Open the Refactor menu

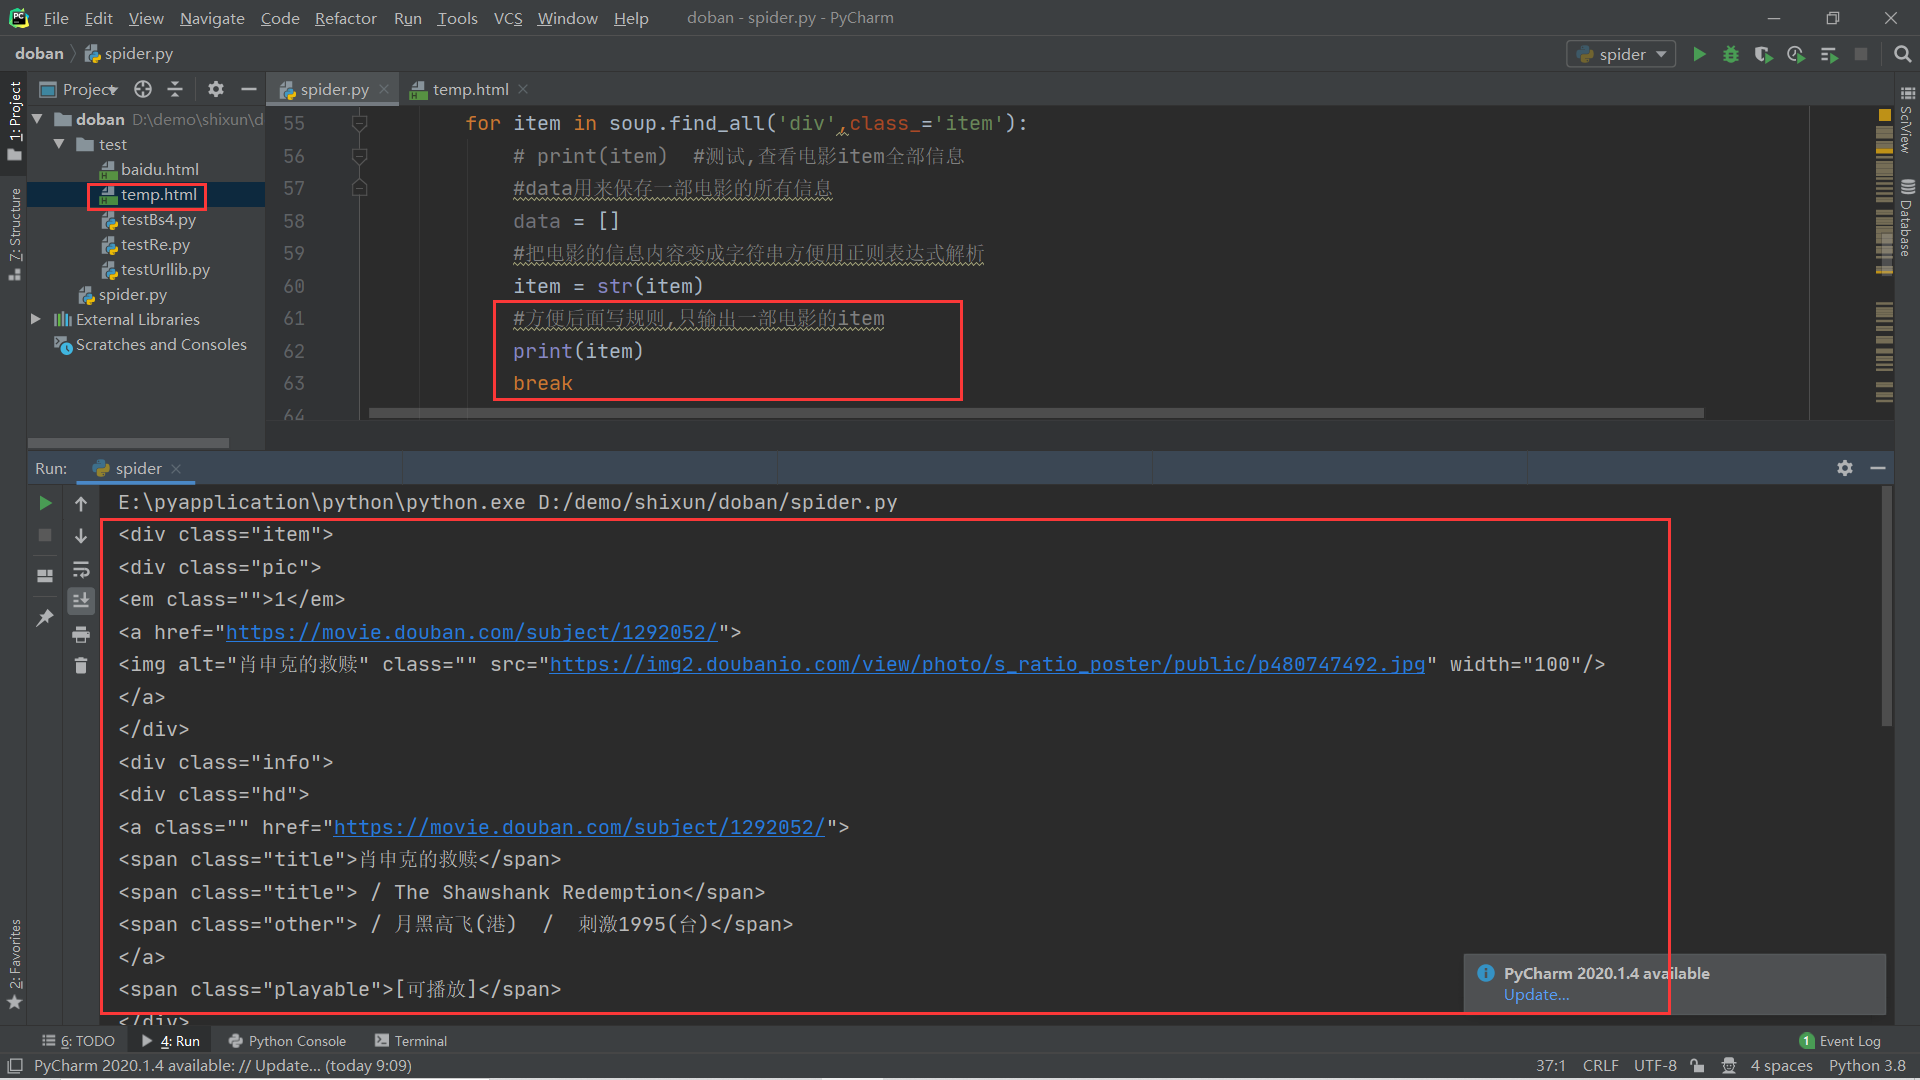(x=345, y=18)
